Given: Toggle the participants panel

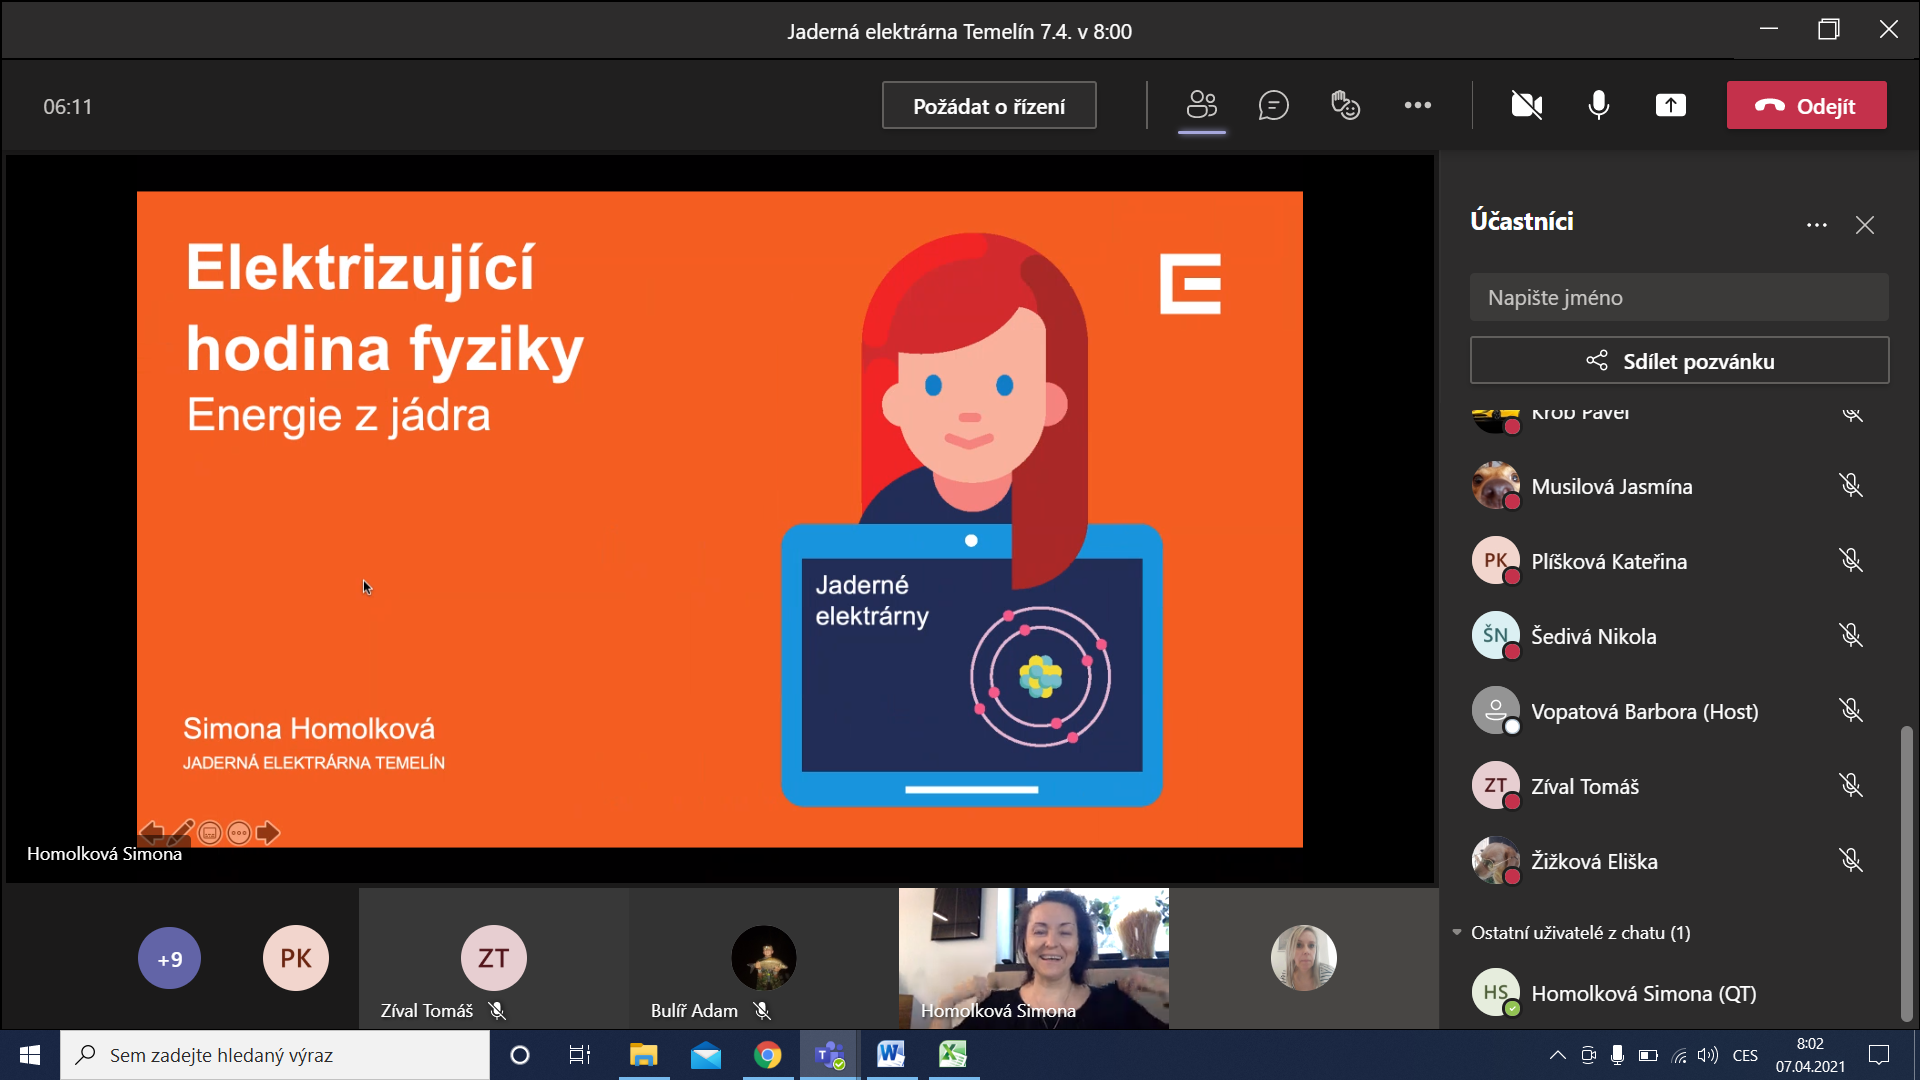Looking at the screenshot, I should tap(1201, 105).
